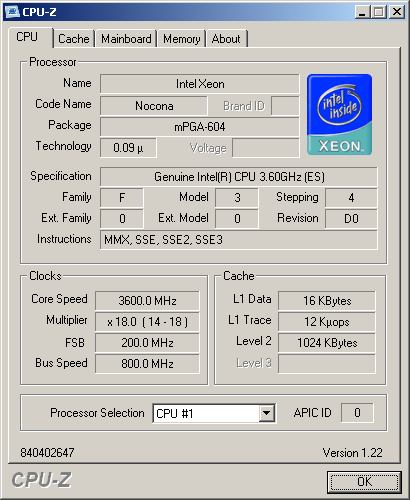
Task: Click the Ext. Model value 0
Action: [x=237, y=219]
